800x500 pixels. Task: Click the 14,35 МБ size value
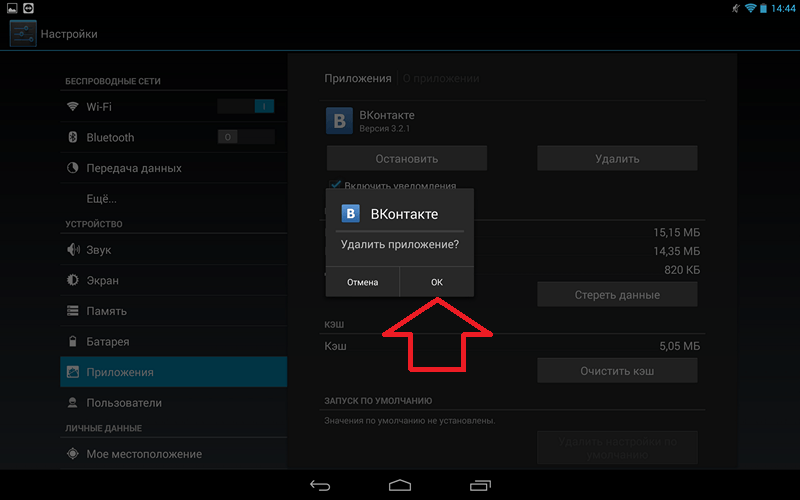[x=677, y=251]
